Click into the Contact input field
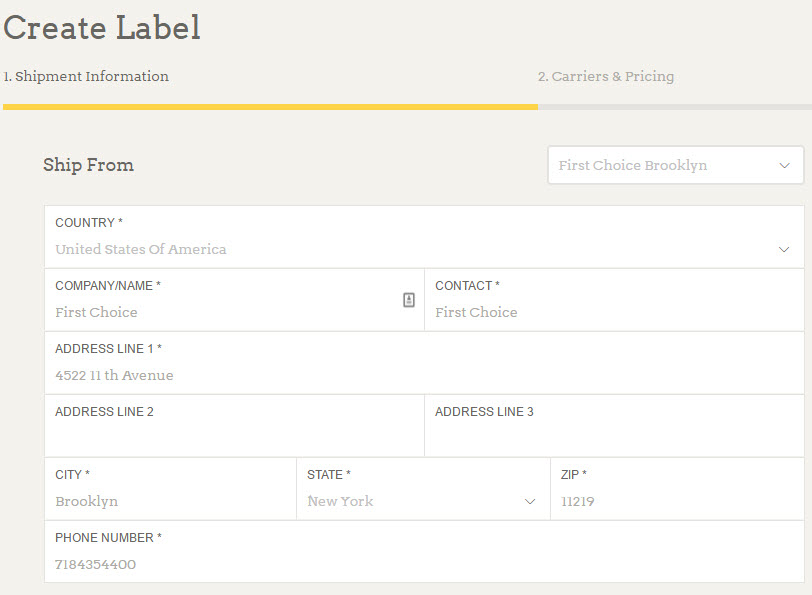812x595 pixels. pos(615,312)
